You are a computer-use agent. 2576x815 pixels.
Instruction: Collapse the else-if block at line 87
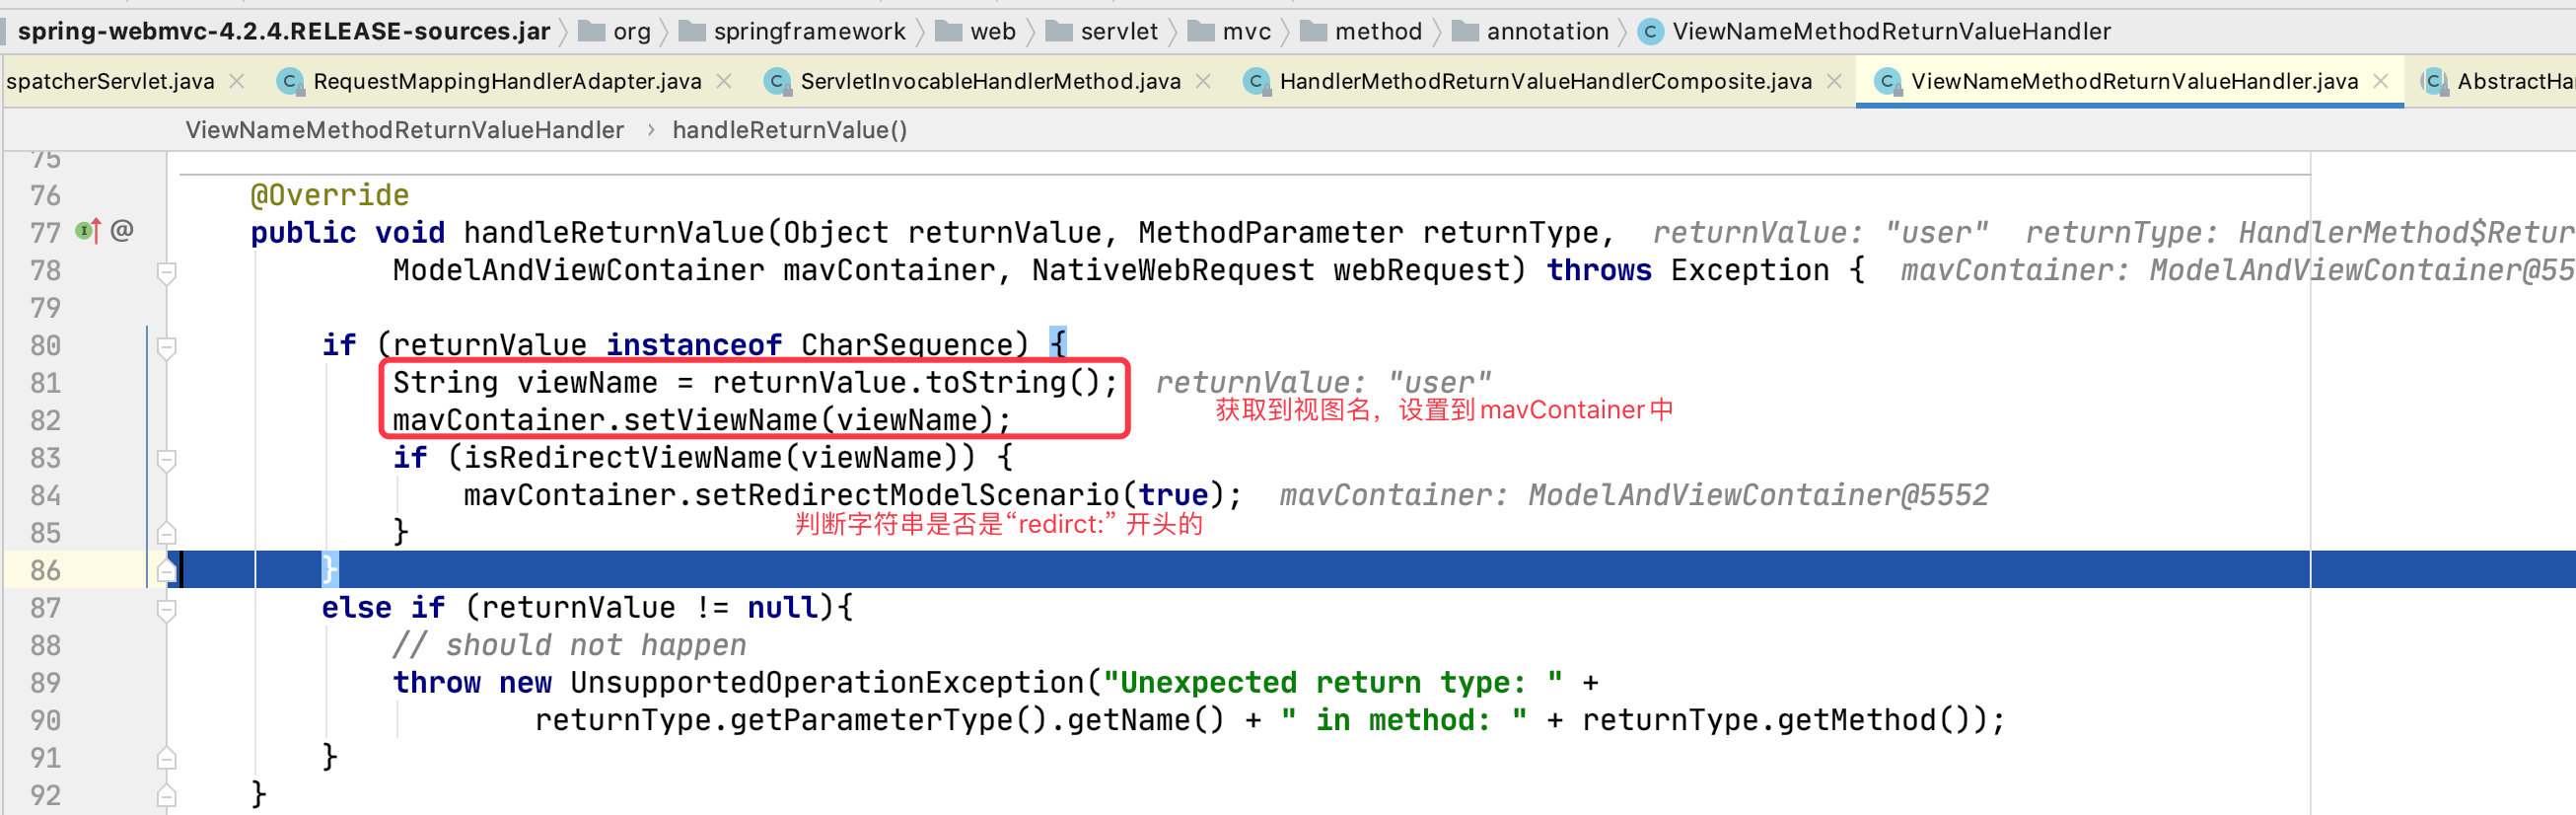(x=167, y=609)
